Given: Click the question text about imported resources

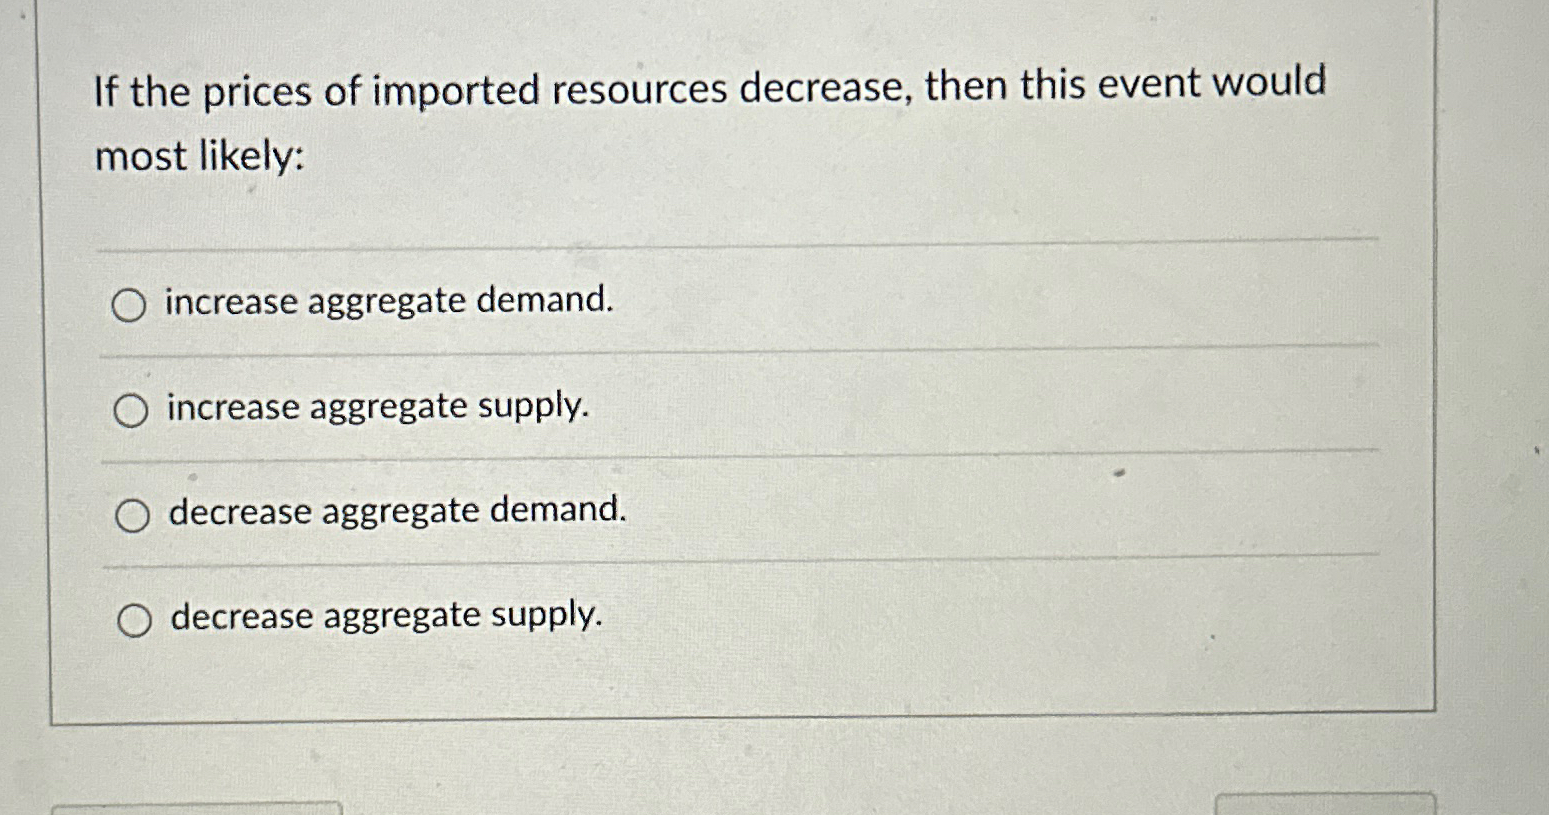Looking at the screenshot, I should [707, 88].
